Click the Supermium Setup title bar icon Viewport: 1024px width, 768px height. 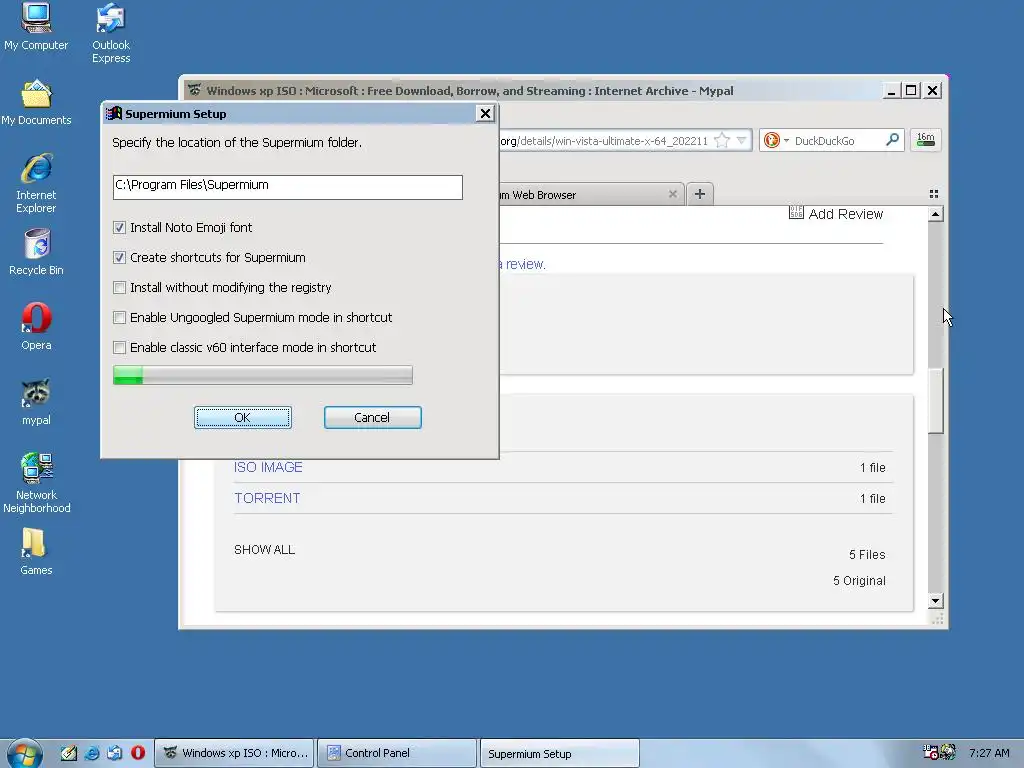(x=114, y=113)
